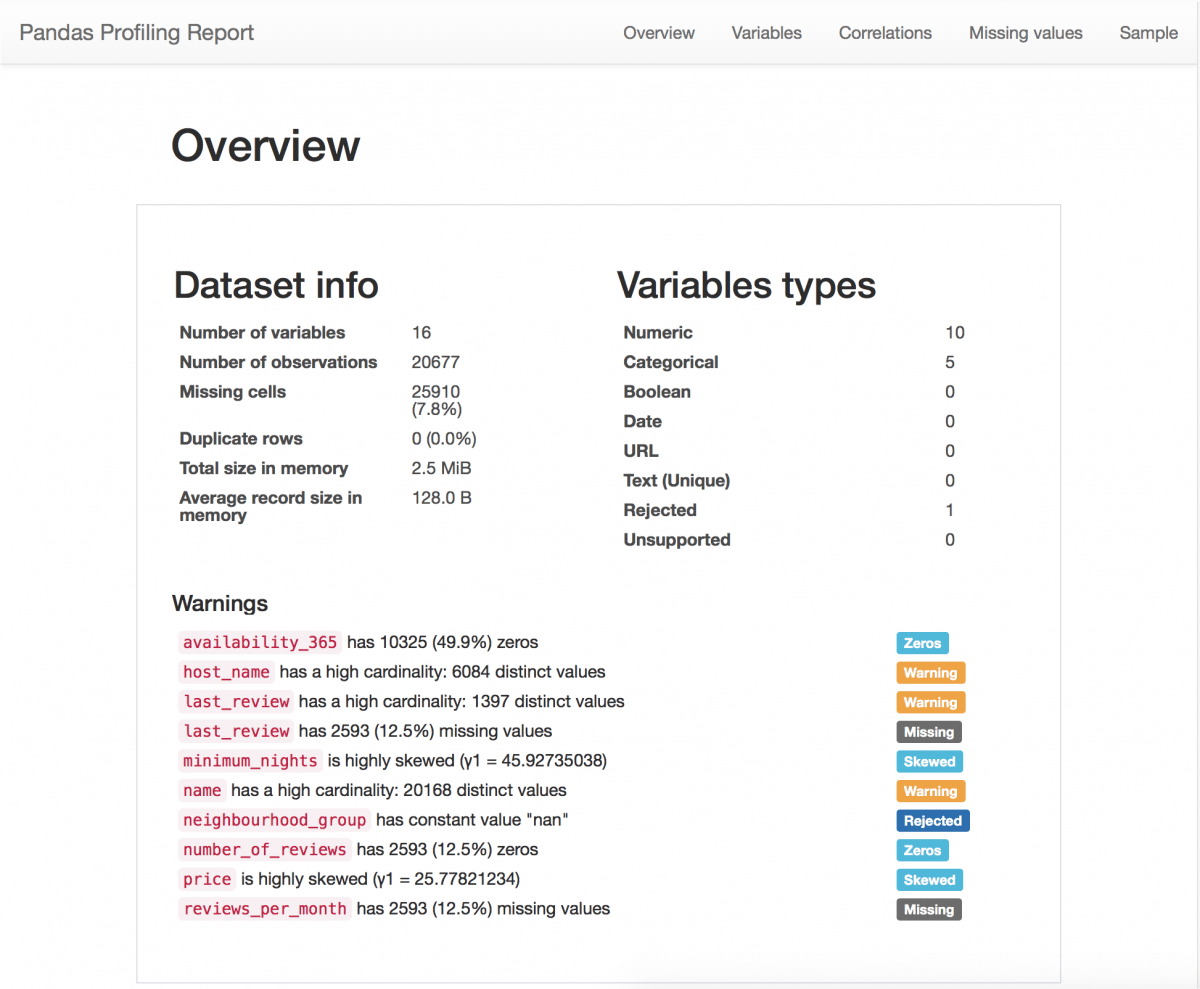Click the Warning badge next to name variable

pyautogui.click(x=930, y=791)
